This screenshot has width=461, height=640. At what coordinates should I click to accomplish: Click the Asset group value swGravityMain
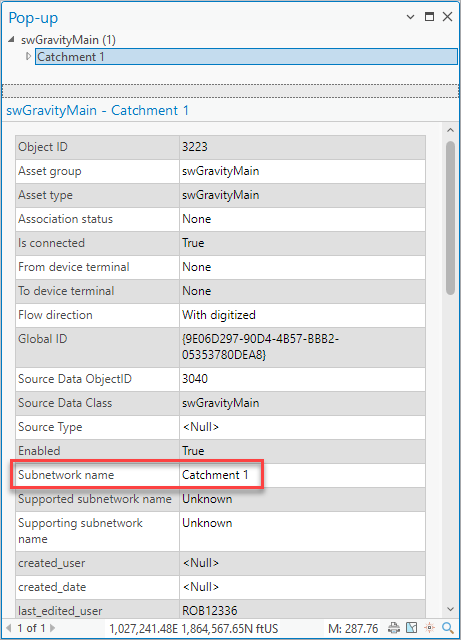tap(220, 171)
